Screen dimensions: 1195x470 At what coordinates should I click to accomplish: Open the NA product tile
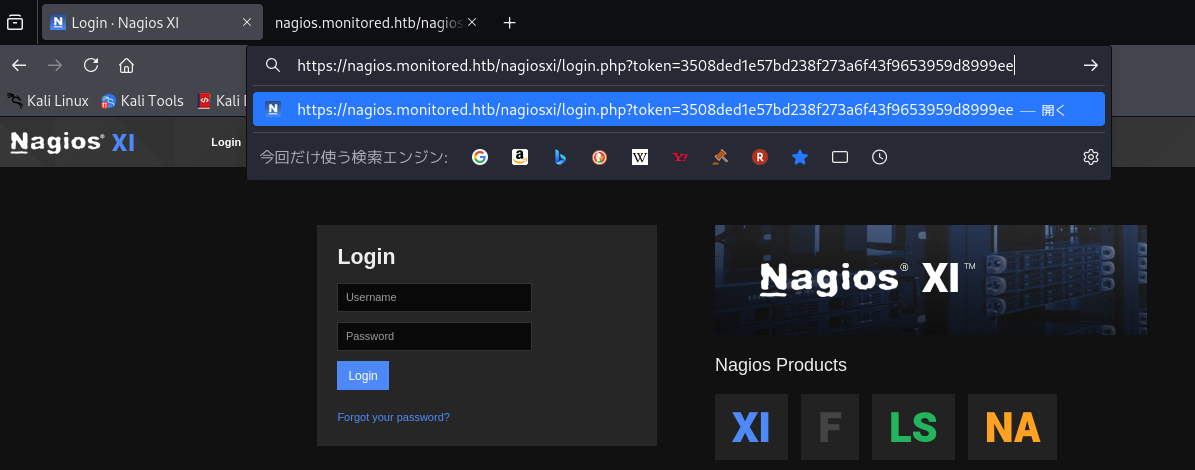pos(1012,427)
